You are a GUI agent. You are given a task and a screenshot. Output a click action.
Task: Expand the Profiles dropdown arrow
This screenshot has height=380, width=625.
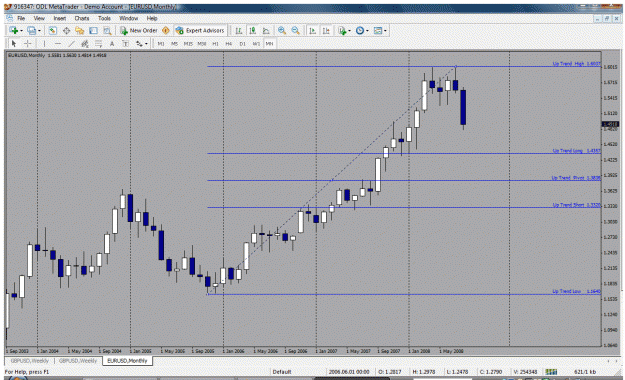[x=39, y=31]
